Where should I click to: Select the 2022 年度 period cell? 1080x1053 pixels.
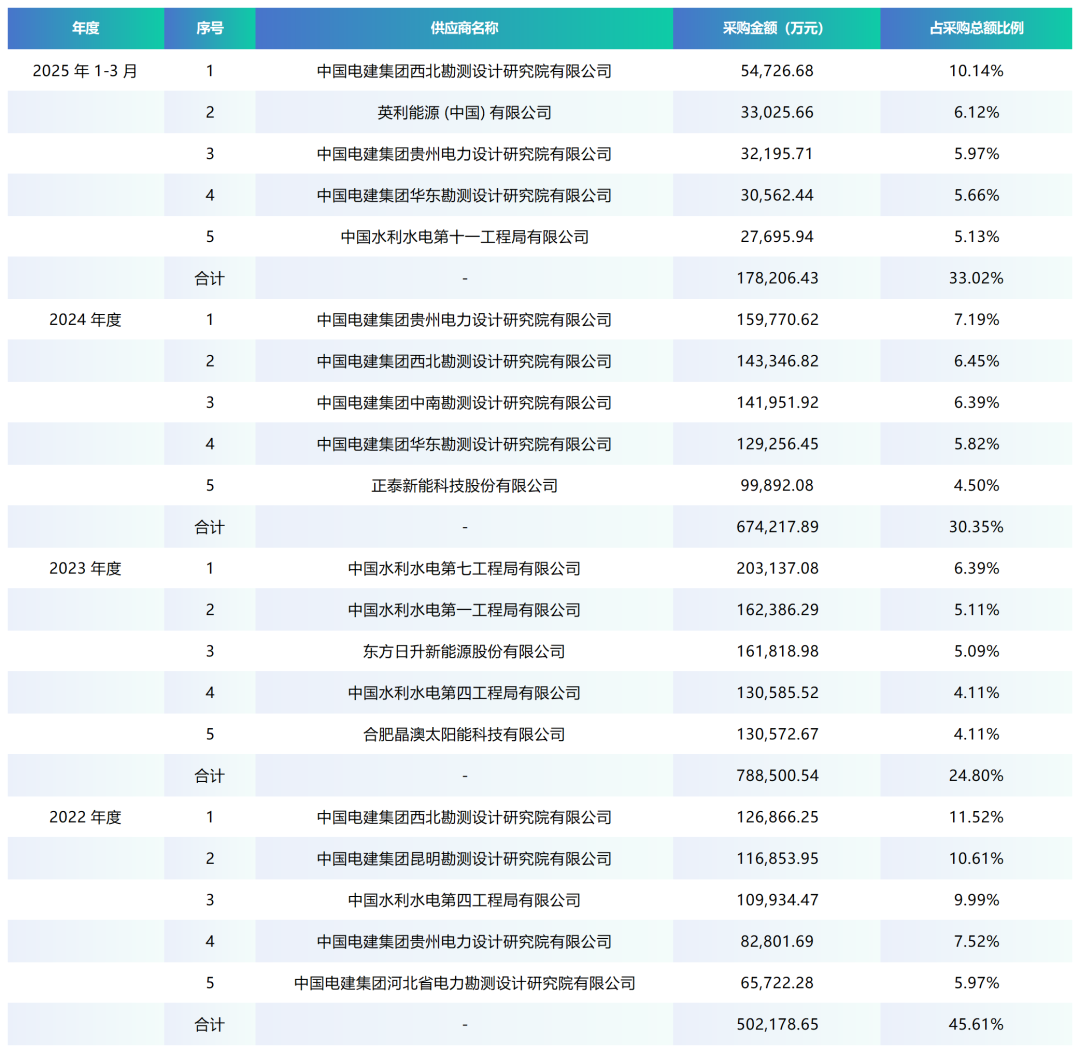(85, 817)
